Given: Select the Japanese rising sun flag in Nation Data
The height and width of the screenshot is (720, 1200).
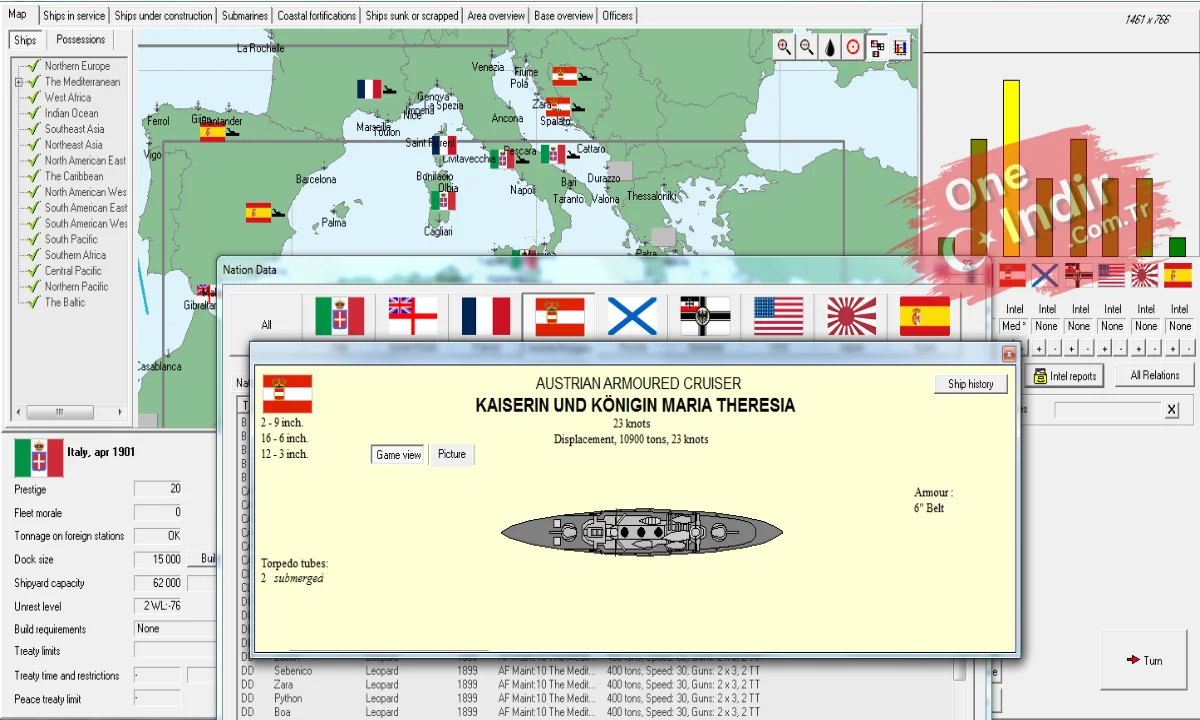Looking at the screenshot, I should point(851,316).
